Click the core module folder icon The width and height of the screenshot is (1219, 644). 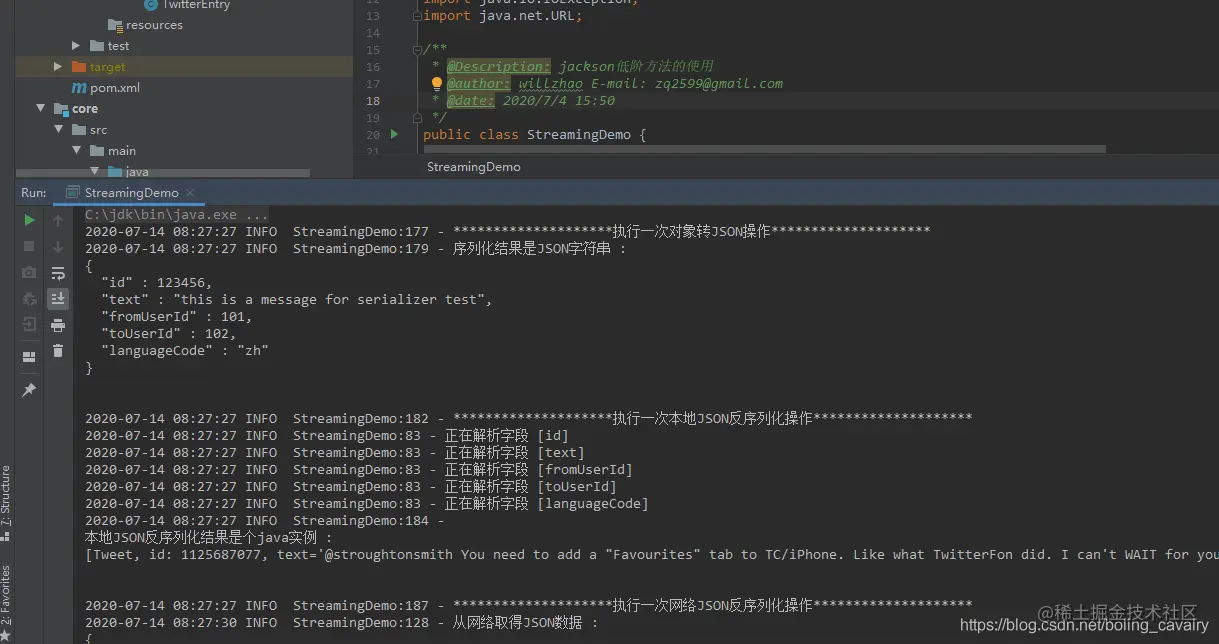pos(61,109)
